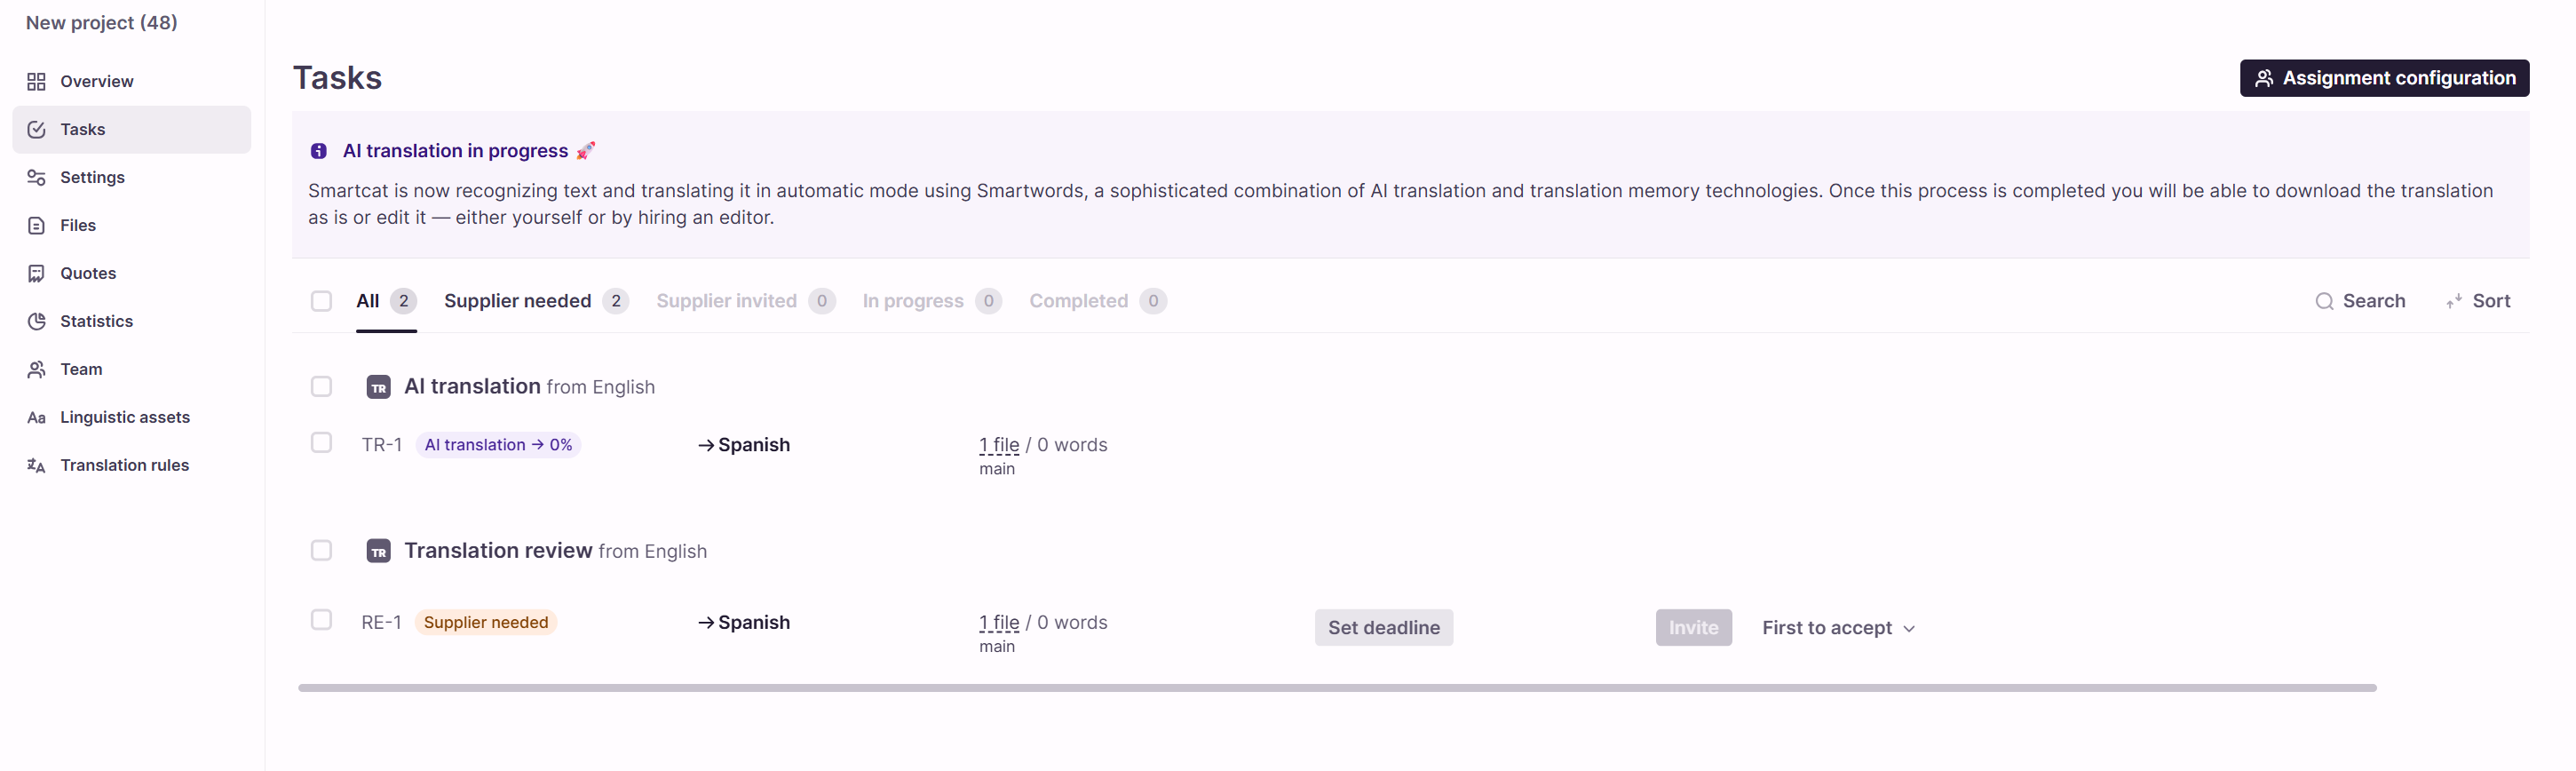Open Translation rules via its language icon
Screen dimensions: 2576x771
tap(36, 465)
